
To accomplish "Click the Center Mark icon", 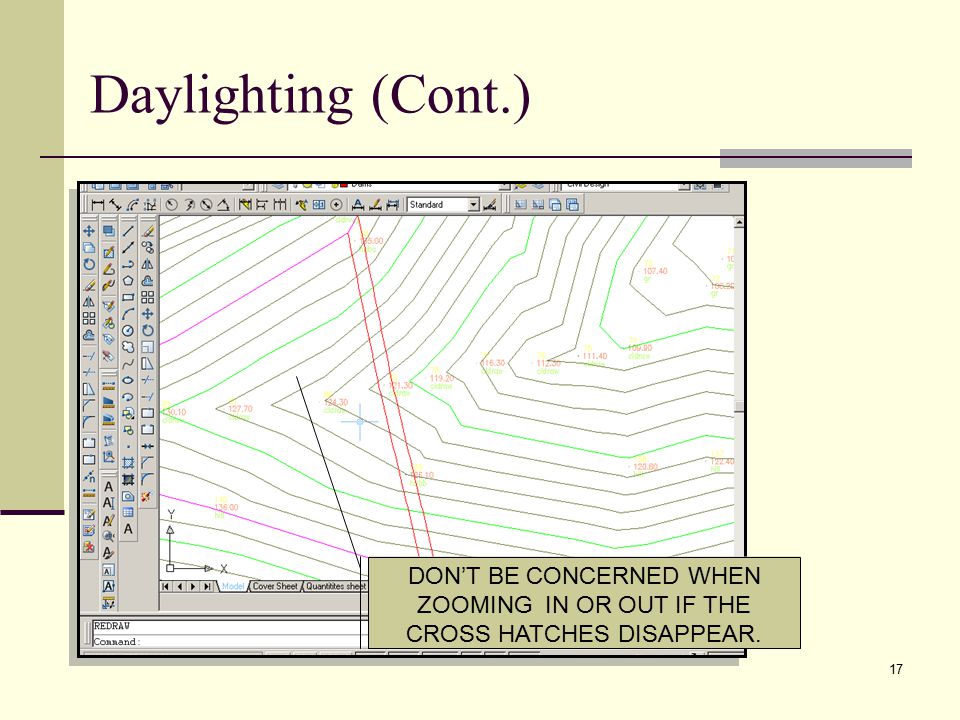I will [336, 204].
